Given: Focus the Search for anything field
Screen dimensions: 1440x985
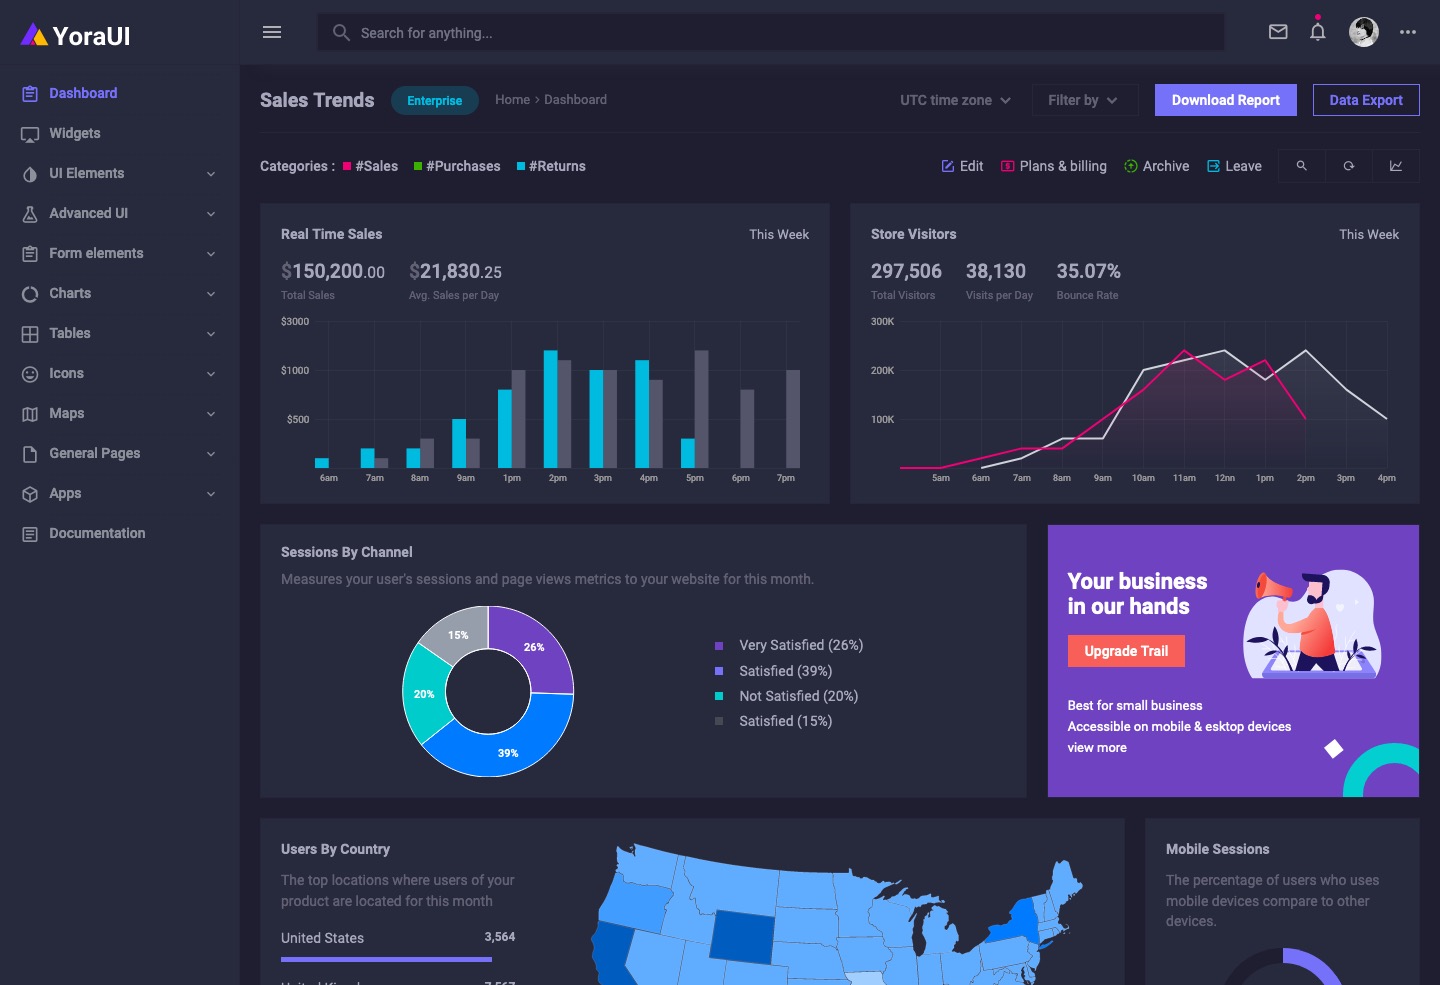Looking at the screenshot, I should [x=770, y=32].
